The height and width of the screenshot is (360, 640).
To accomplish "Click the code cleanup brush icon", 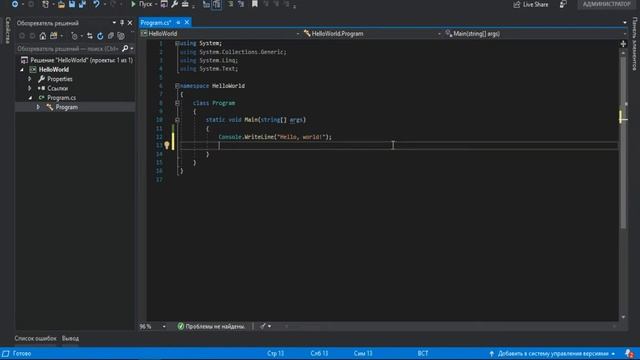I will pos(262,326).
